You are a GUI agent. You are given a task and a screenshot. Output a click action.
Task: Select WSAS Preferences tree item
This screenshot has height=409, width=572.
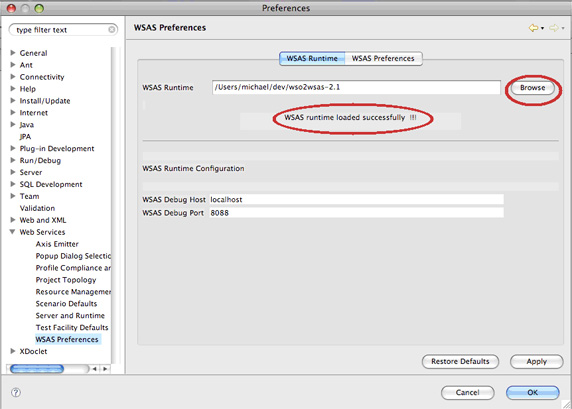click(x=67, y=339)
